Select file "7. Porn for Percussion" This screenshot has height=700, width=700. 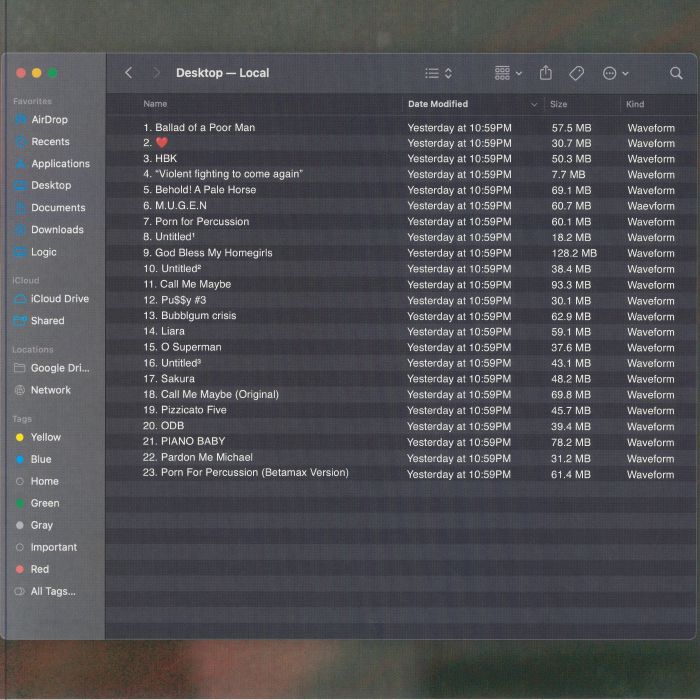(196, 221)
